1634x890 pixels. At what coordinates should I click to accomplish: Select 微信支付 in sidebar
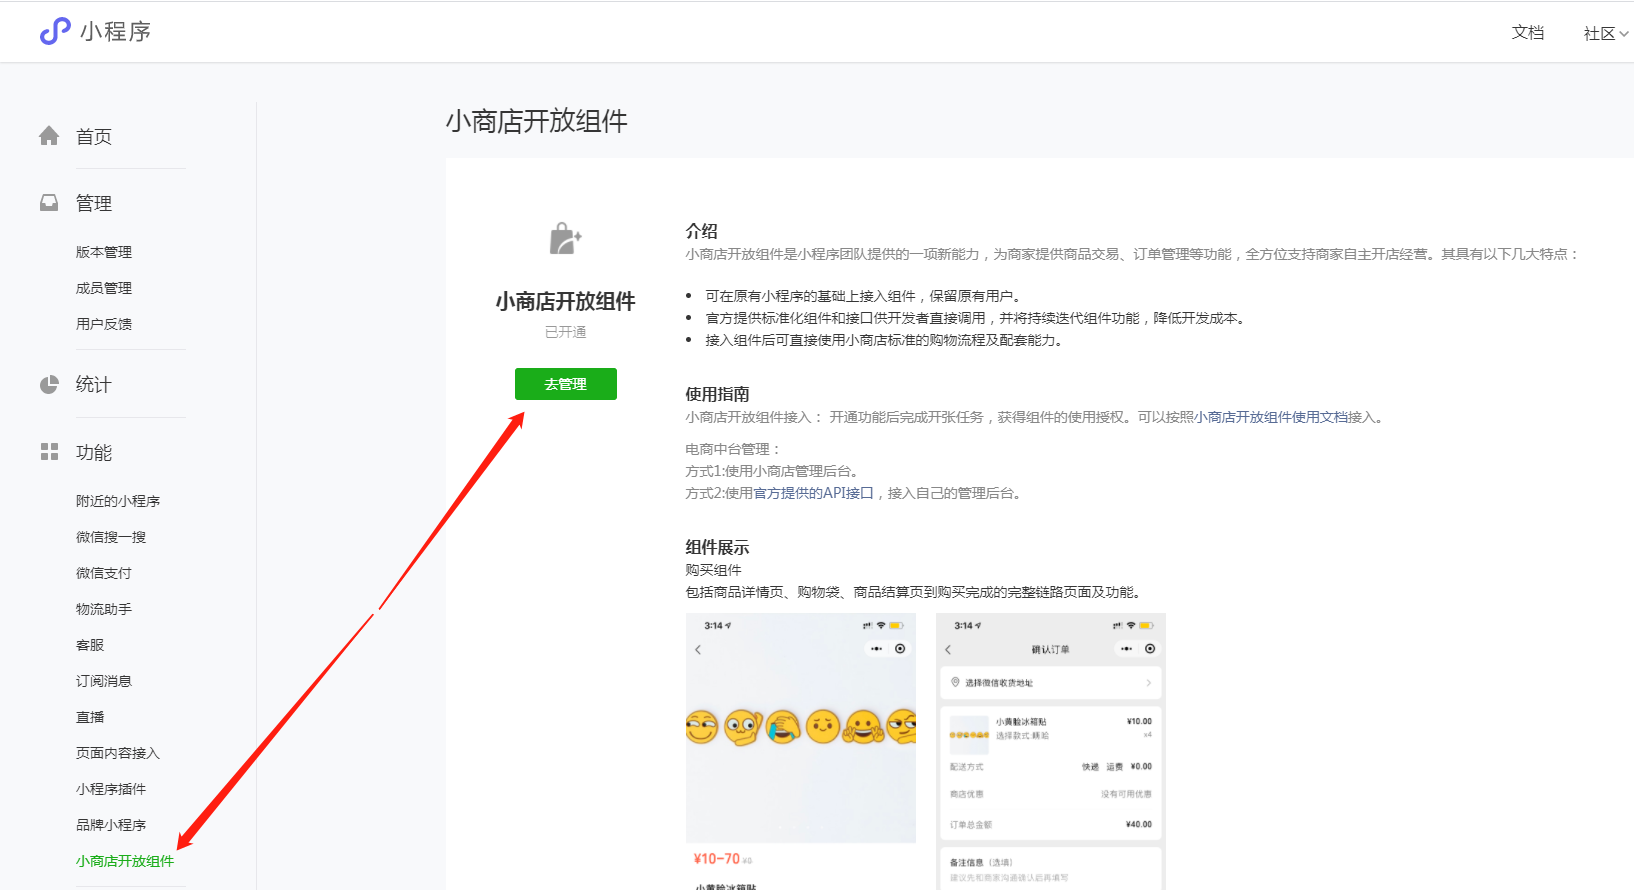click(104, 573)
